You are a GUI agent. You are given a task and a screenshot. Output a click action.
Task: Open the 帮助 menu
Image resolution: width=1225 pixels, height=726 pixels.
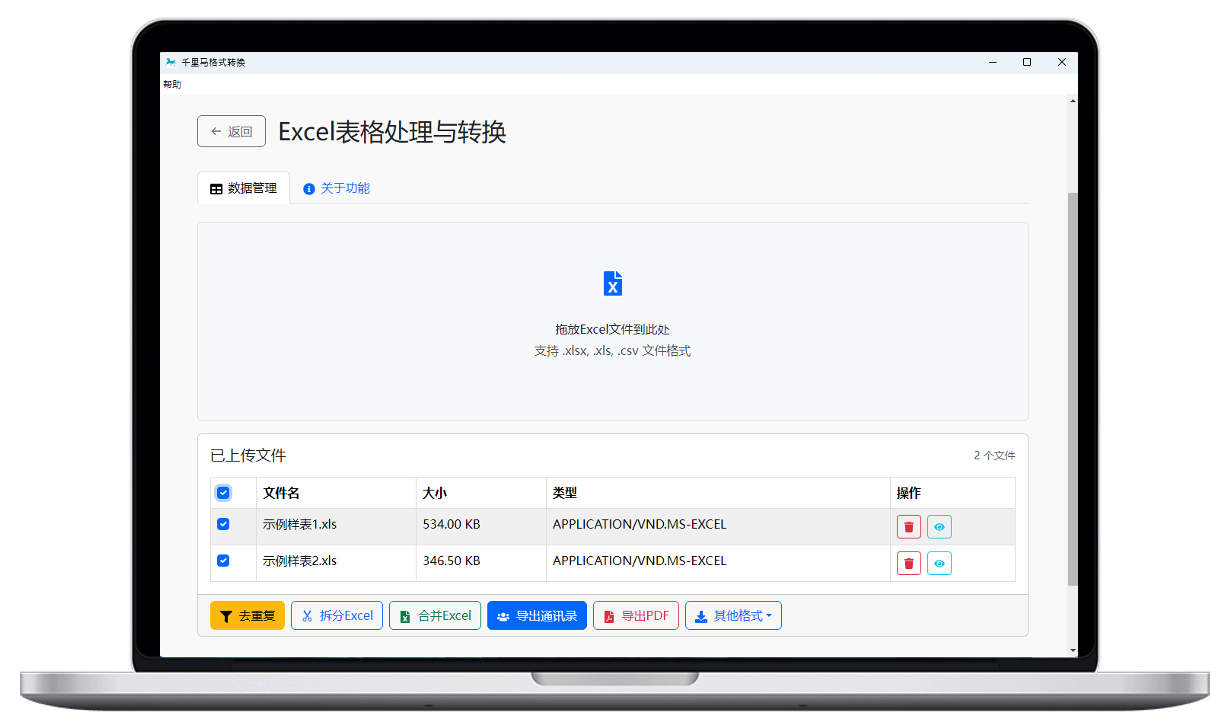click(x=172, y=85)
